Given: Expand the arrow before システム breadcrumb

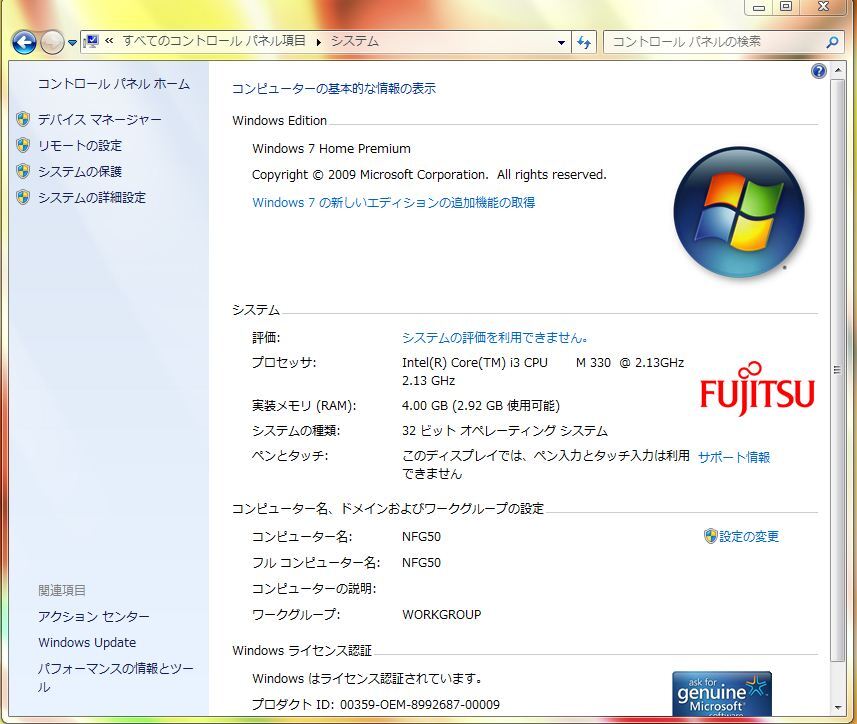Looking at the screenshot, I should coord(318,42).
